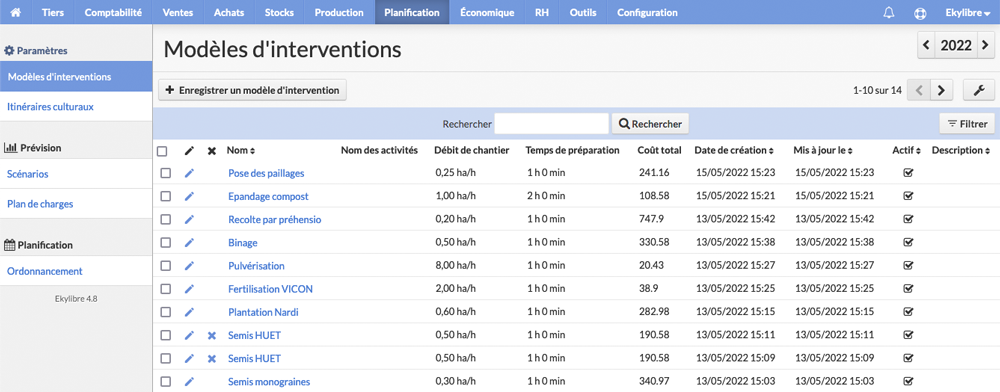Open the Ventes menu
1000x392 pixels.
(178, 12)
